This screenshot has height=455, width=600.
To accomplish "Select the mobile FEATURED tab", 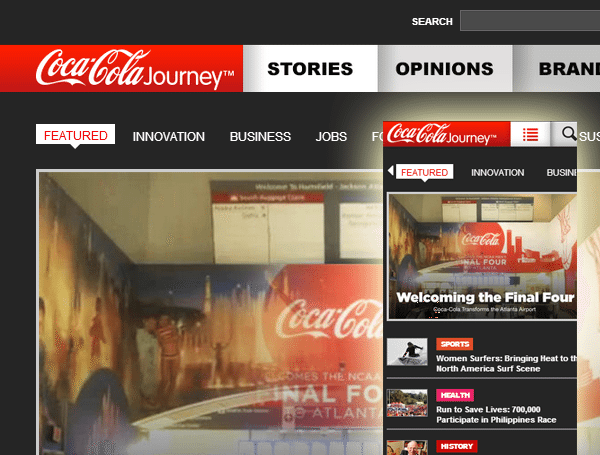I will (424, 172).
